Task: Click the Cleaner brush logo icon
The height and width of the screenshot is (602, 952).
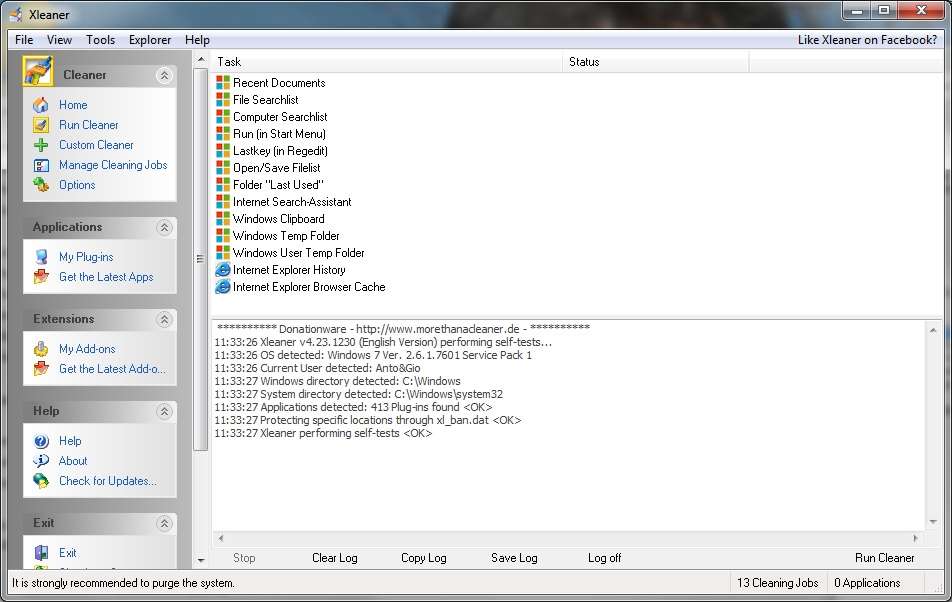Action: 38,71
